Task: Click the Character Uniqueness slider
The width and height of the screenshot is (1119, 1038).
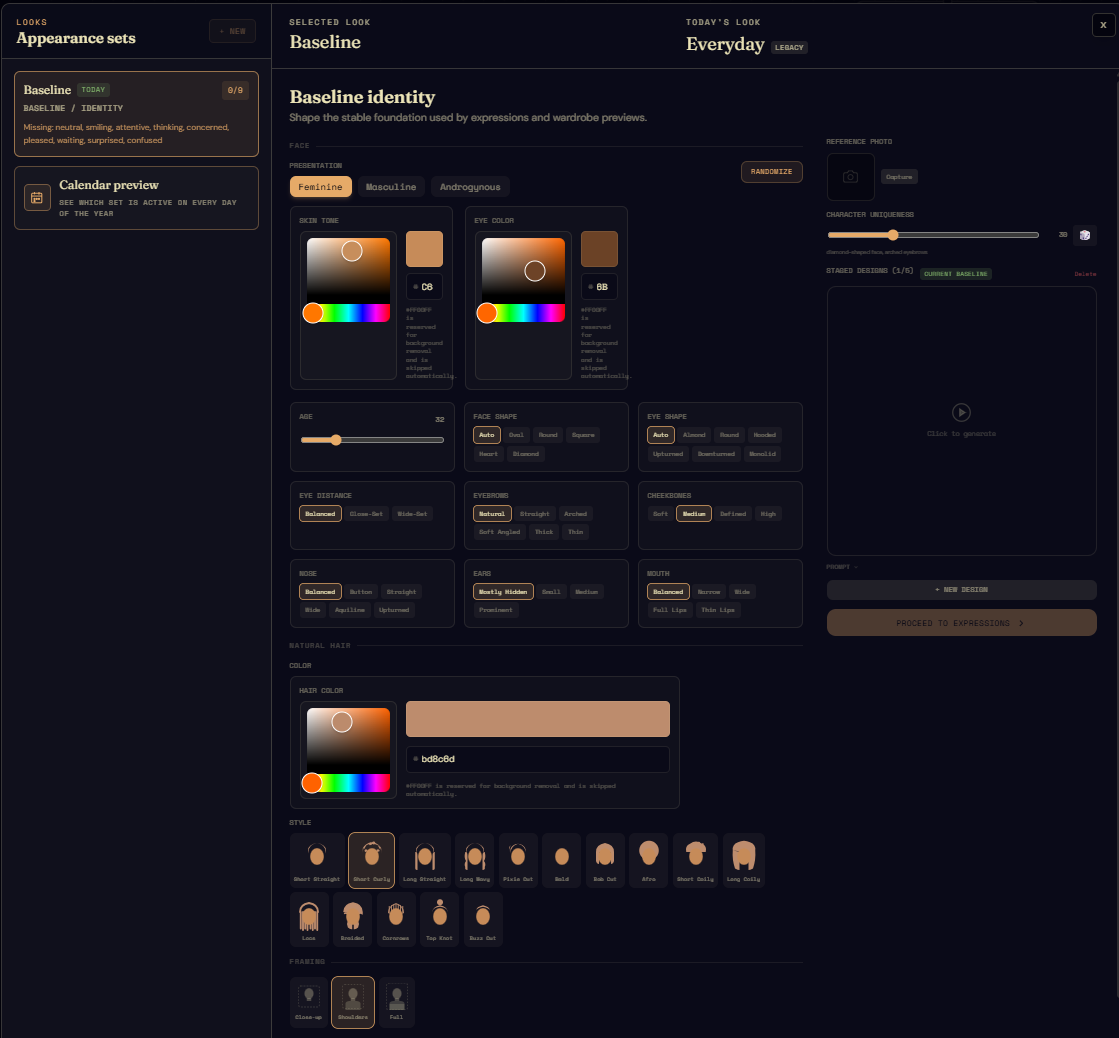Action: tap(933, 235)
